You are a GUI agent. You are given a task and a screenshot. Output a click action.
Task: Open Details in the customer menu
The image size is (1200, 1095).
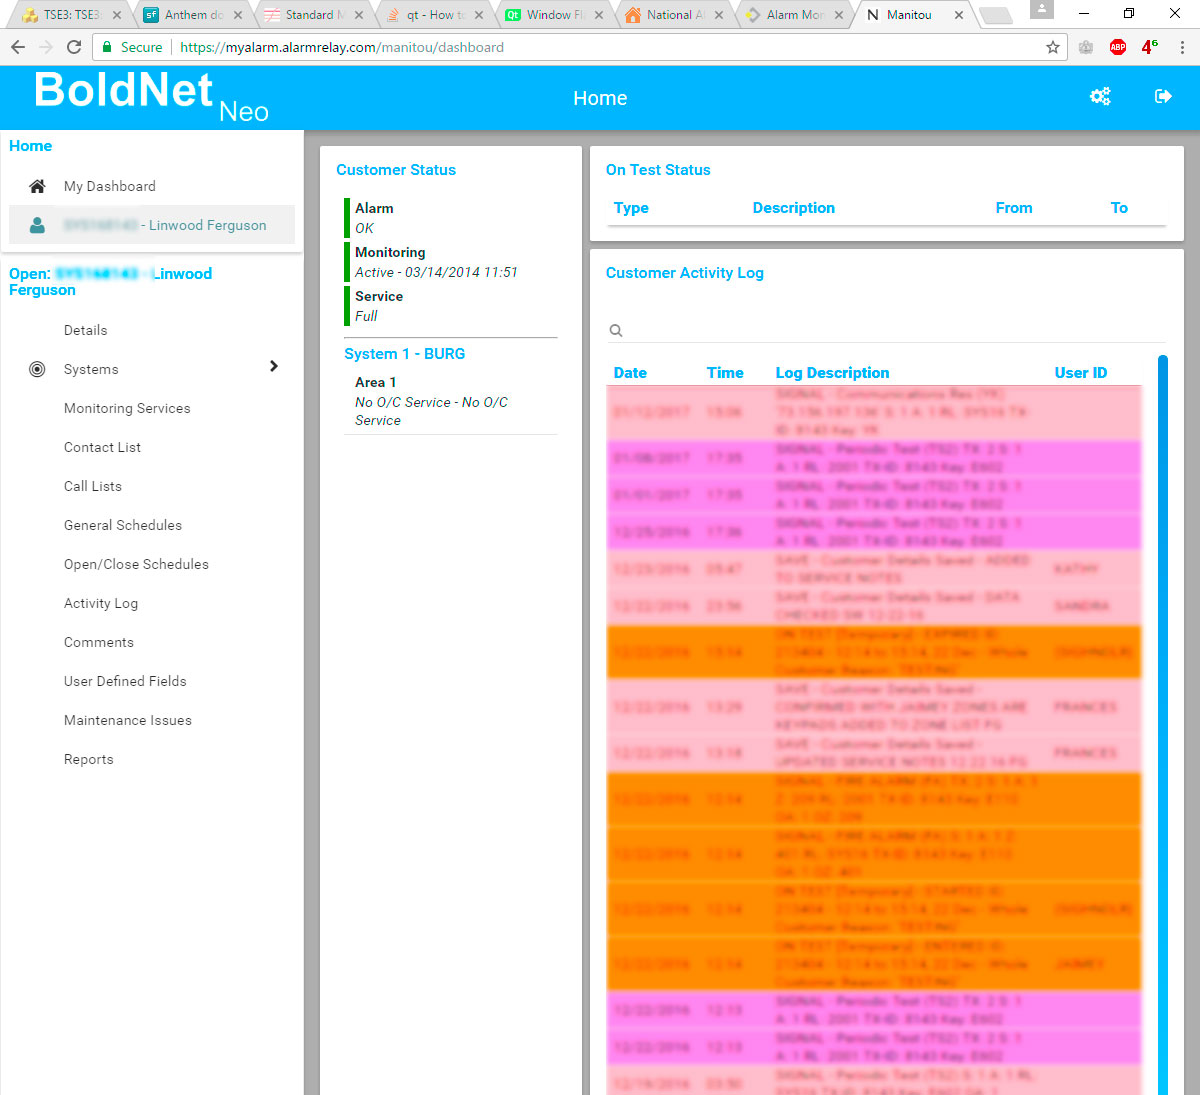click(x=86, y=330)
